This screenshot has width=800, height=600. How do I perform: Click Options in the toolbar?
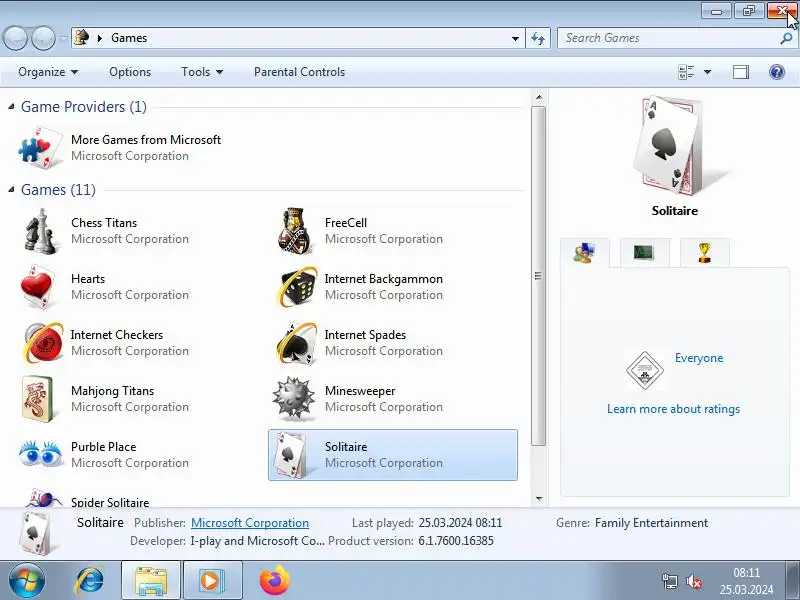pyautogui.click(x=130, y=72)
